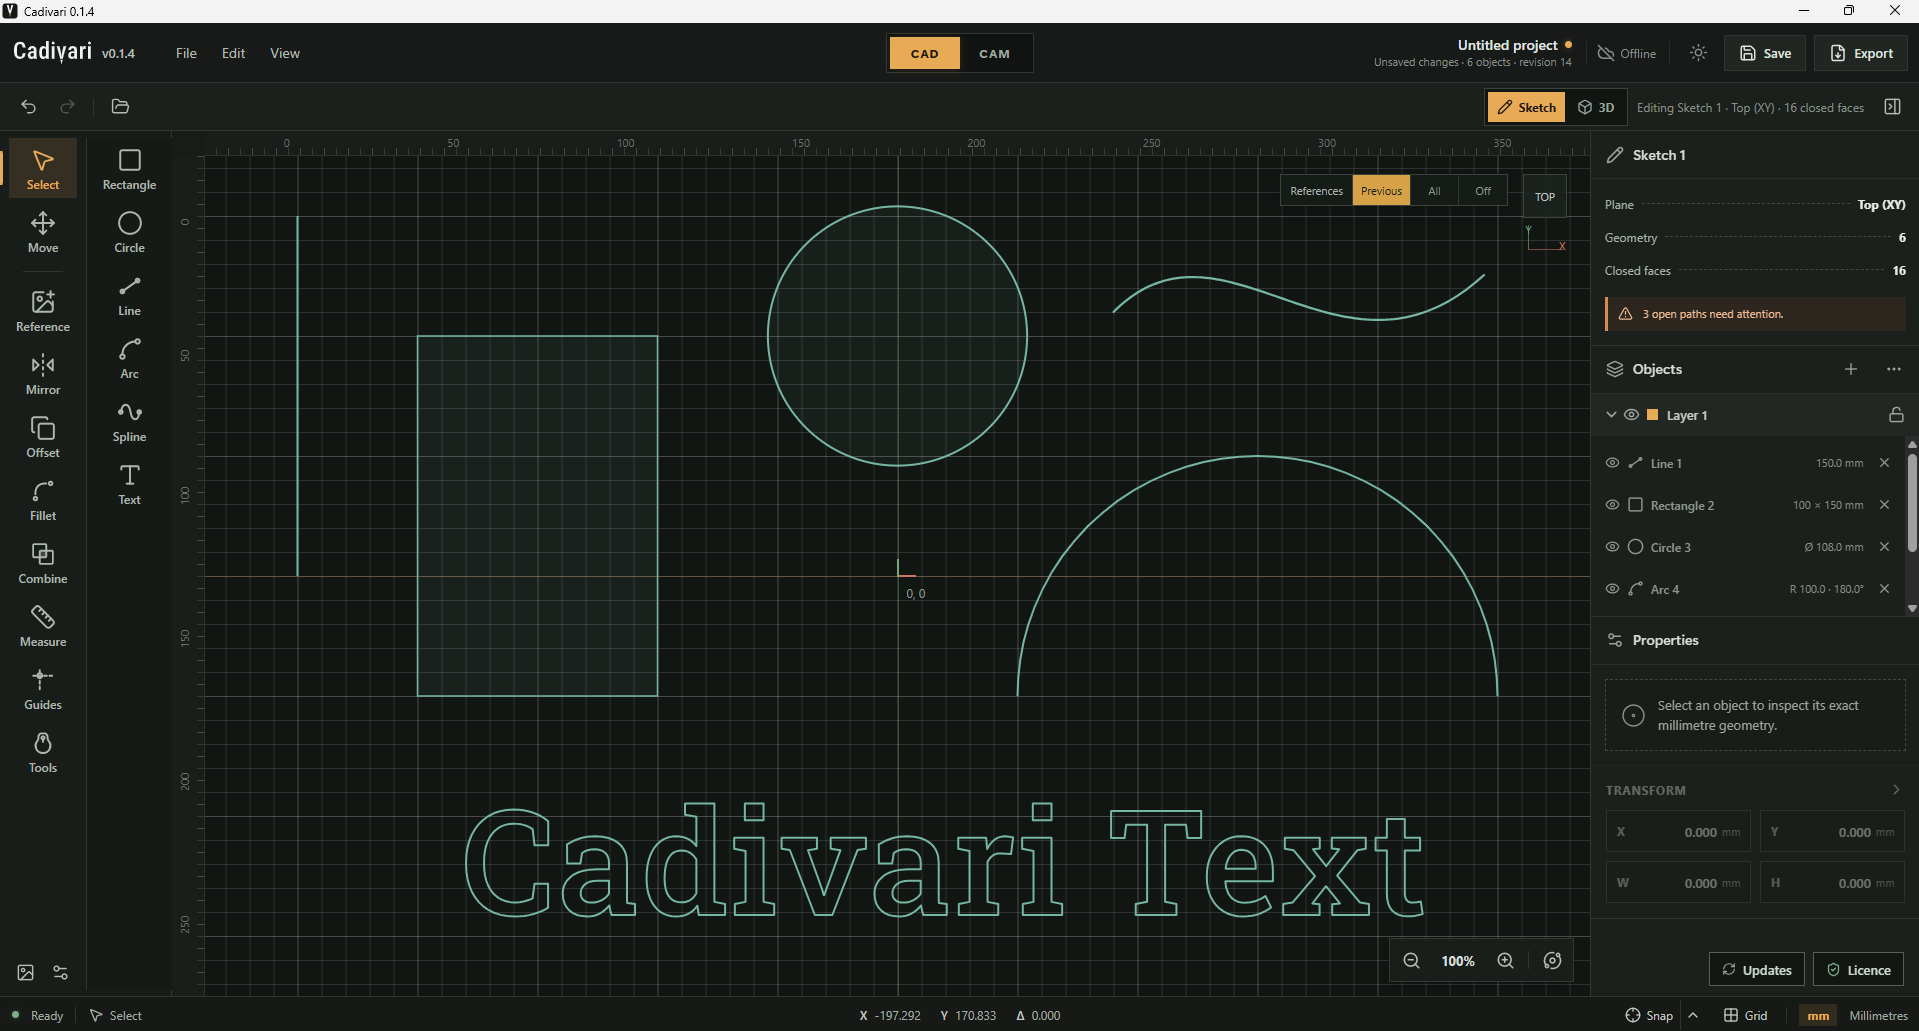Screen dimensions: 1919x1031
Task: Toggle visibility of Arc 4
Action: click(1612, 589)
